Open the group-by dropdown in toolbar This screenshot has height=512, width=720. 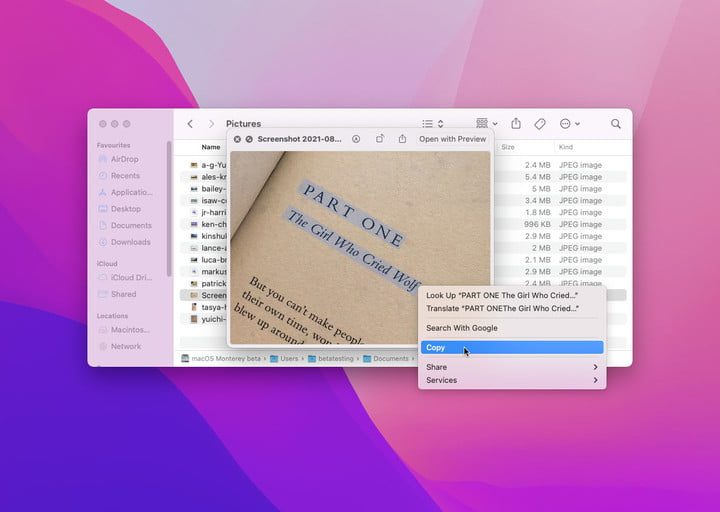(485, 124)
